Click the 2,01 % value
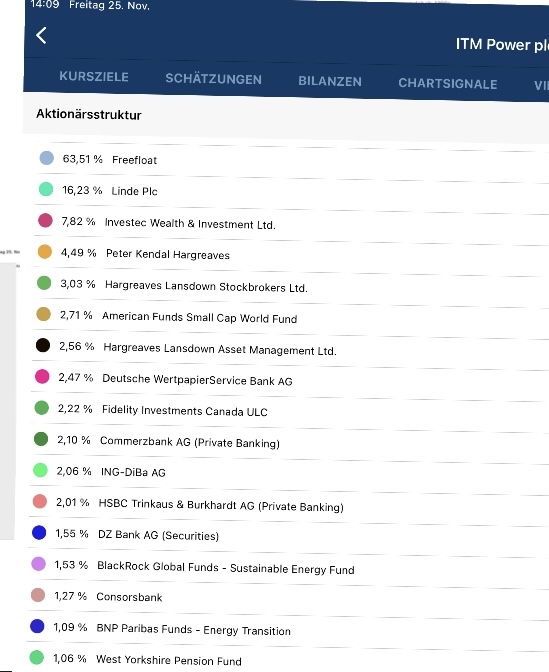The width and height of the screenshot is (549, 672). (72, 502)
